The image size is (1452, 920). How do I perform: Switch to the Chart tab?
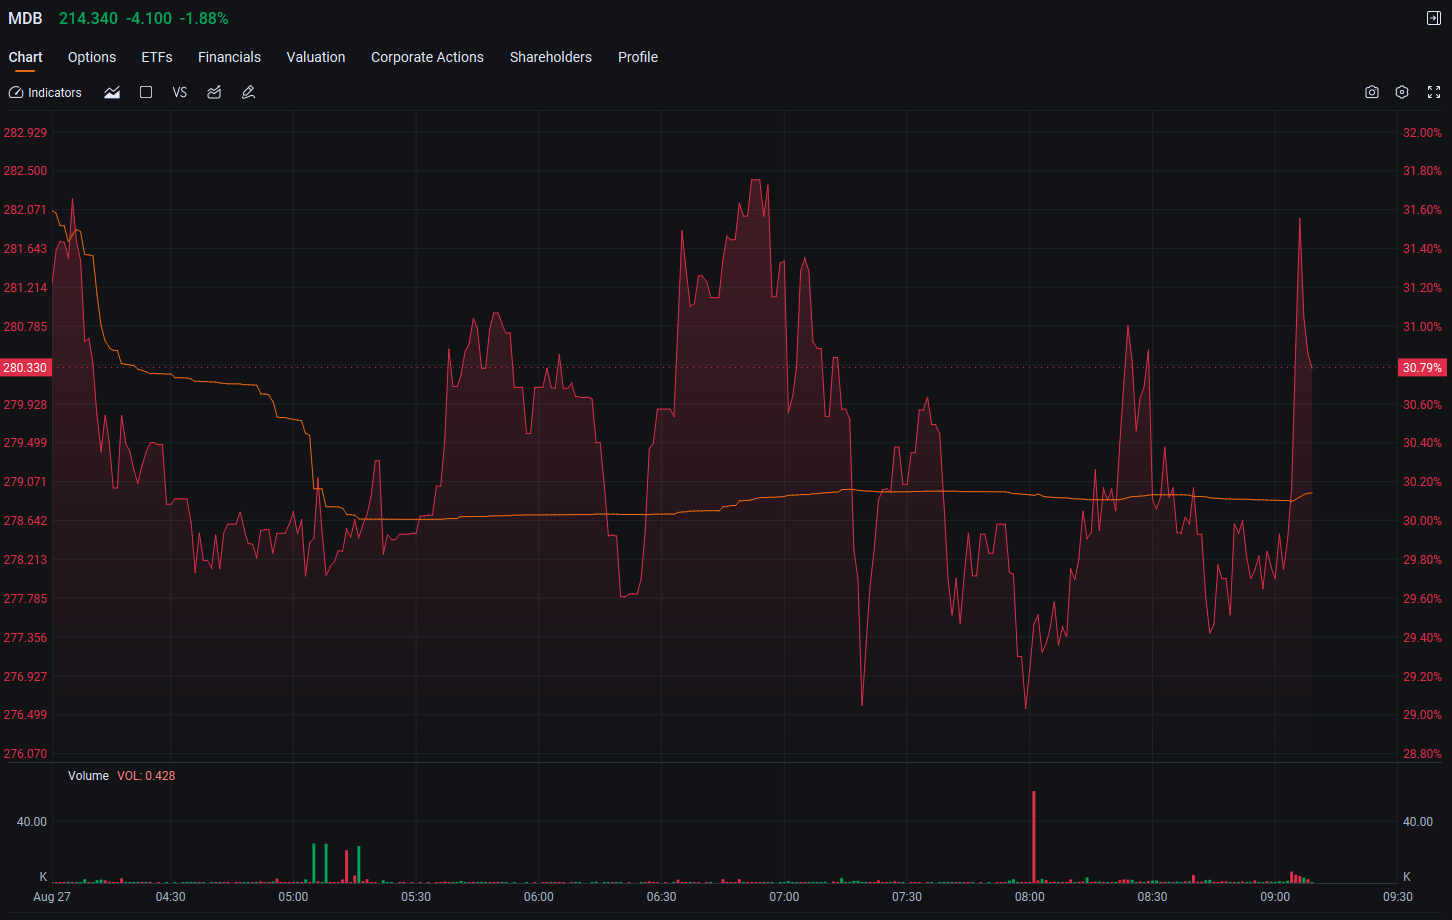(x=25, y=57)
